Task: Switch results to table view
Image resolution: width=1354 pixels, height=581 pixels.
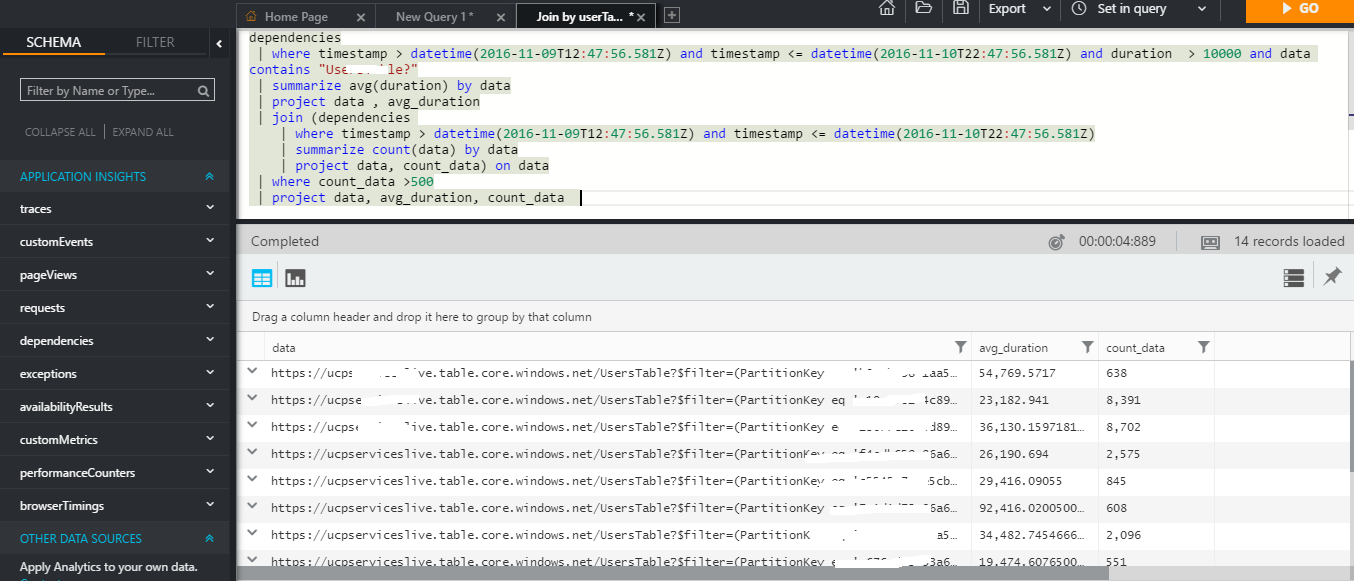Action: click(x=260, y=277)
